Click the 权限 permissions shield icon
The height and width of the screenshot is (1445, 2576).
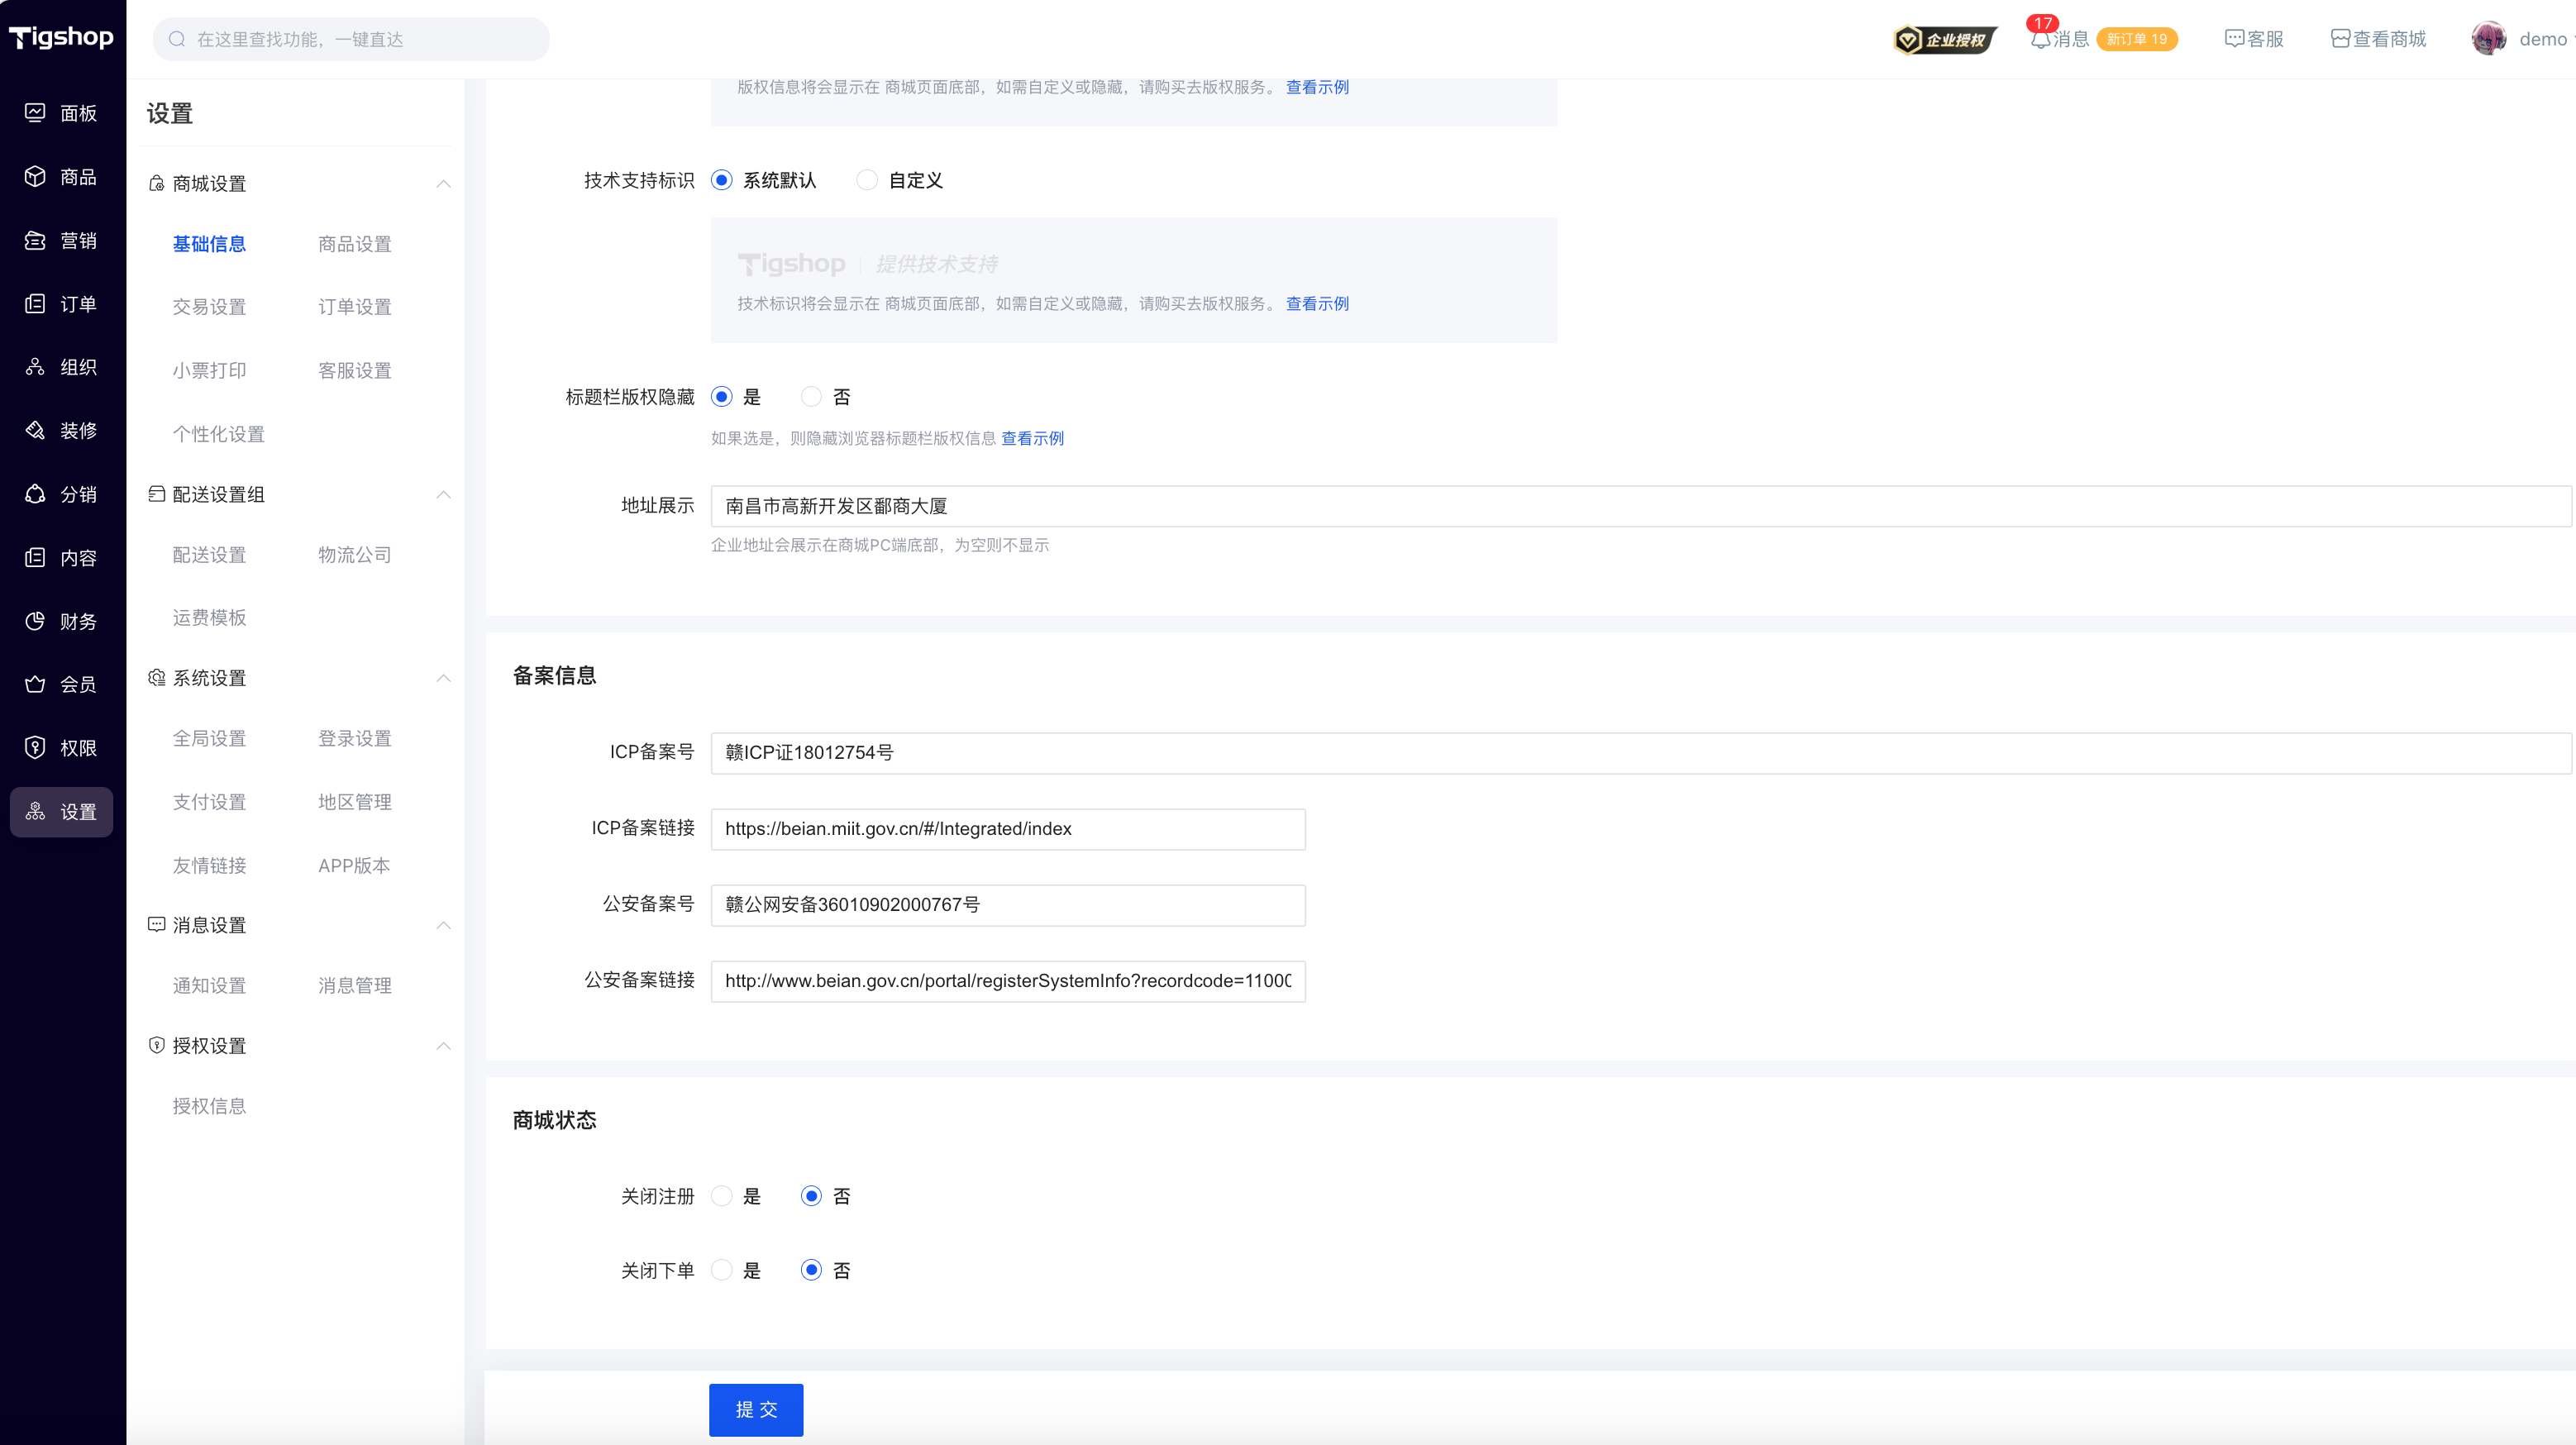(x=35, y=747)
